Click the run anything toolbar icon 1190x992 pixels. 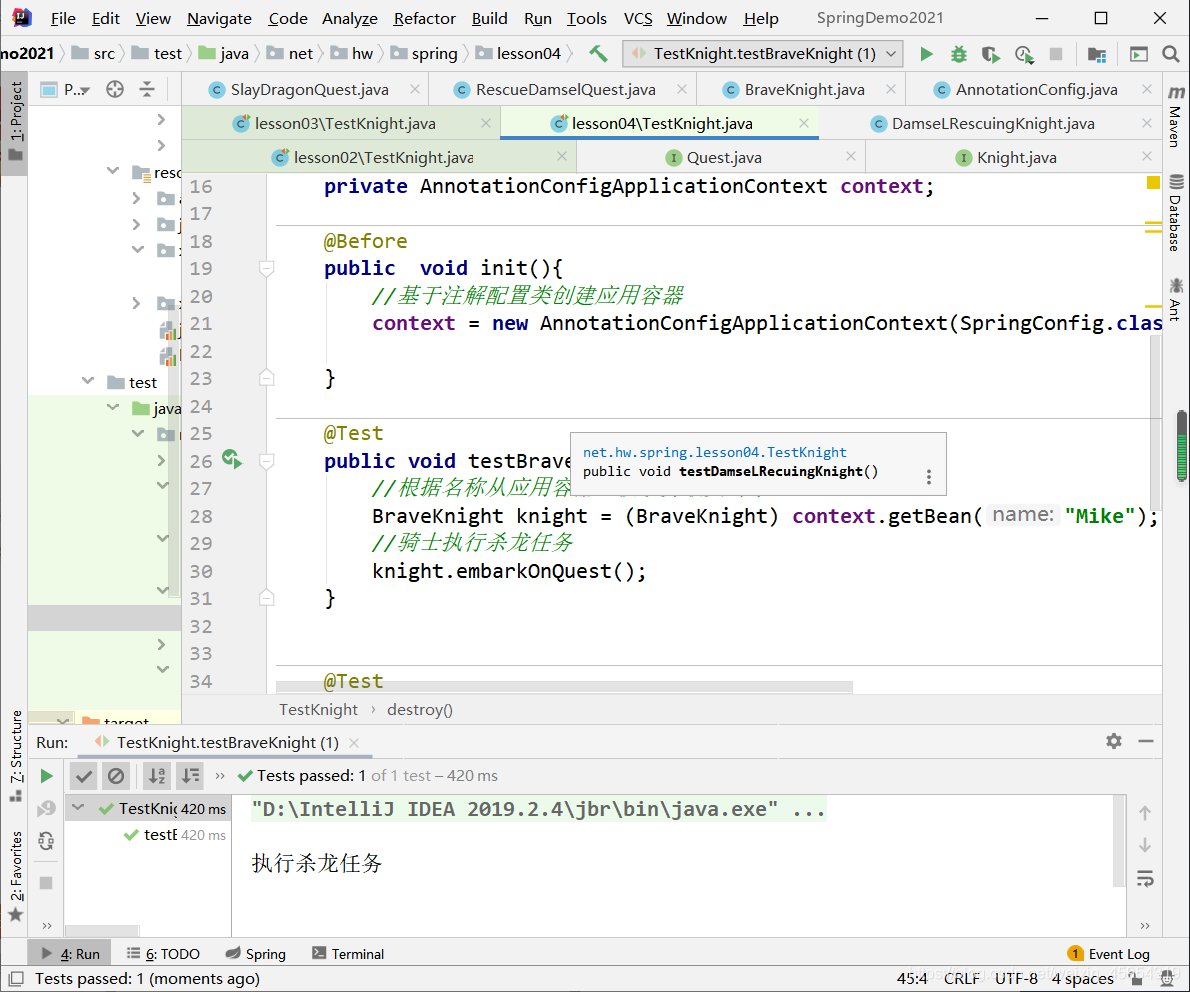[1138, 54]
